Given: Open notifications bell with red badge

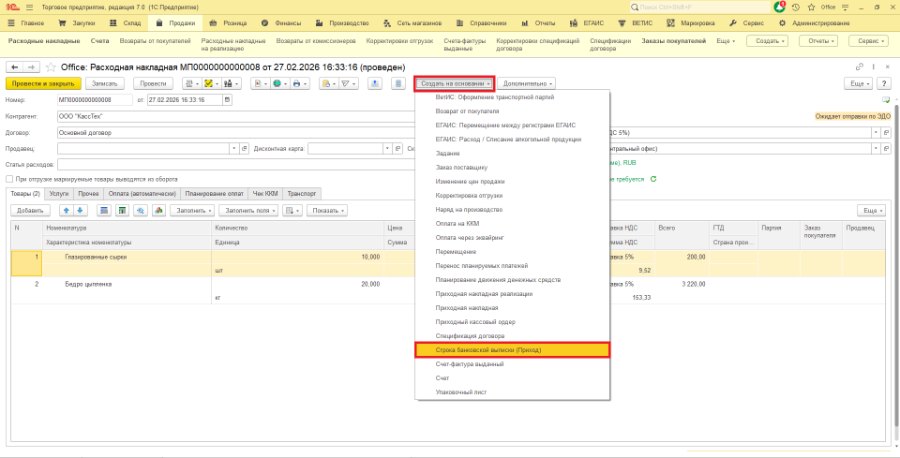Looking at the screenshot, I should (779, 7).
